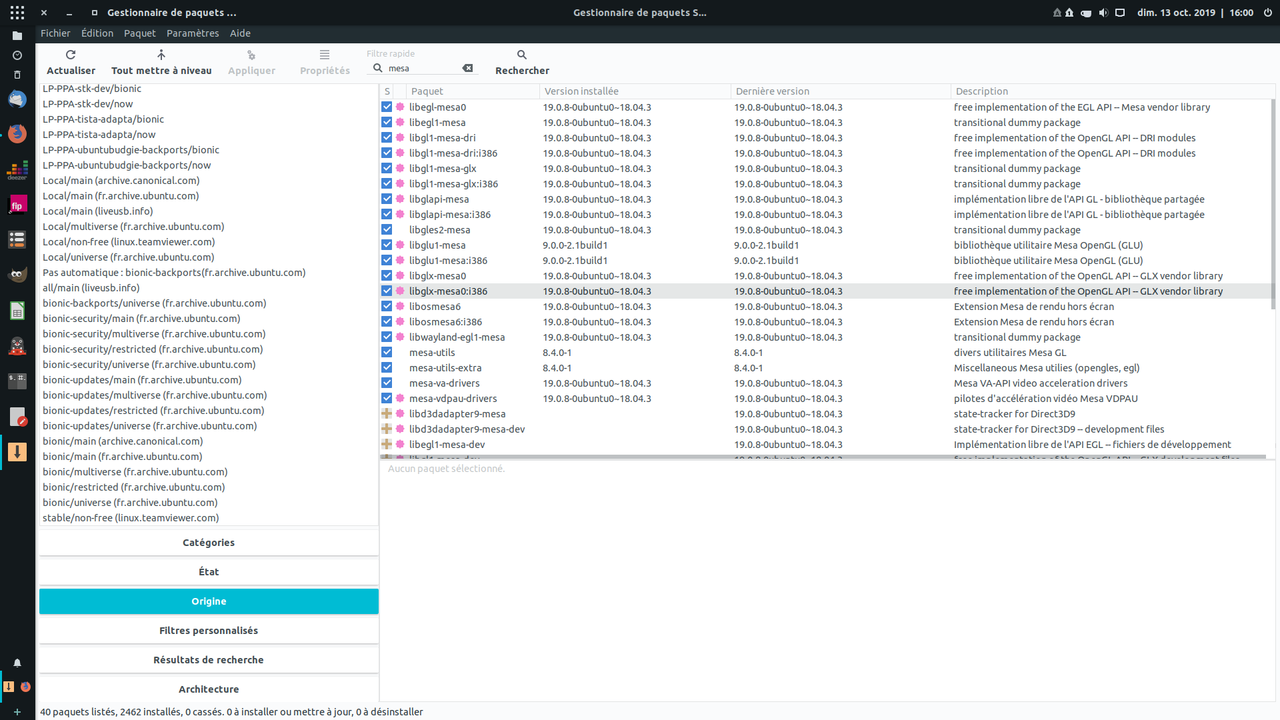Open the Paramètres menu

[x=193, y=33]
